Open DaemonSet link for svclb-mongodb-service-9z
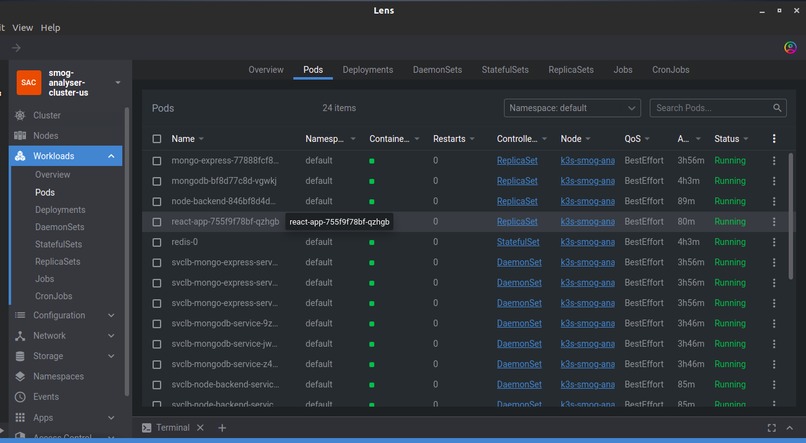Image resolution: width=806 pixels, height=443 pixels. [519, 323]
